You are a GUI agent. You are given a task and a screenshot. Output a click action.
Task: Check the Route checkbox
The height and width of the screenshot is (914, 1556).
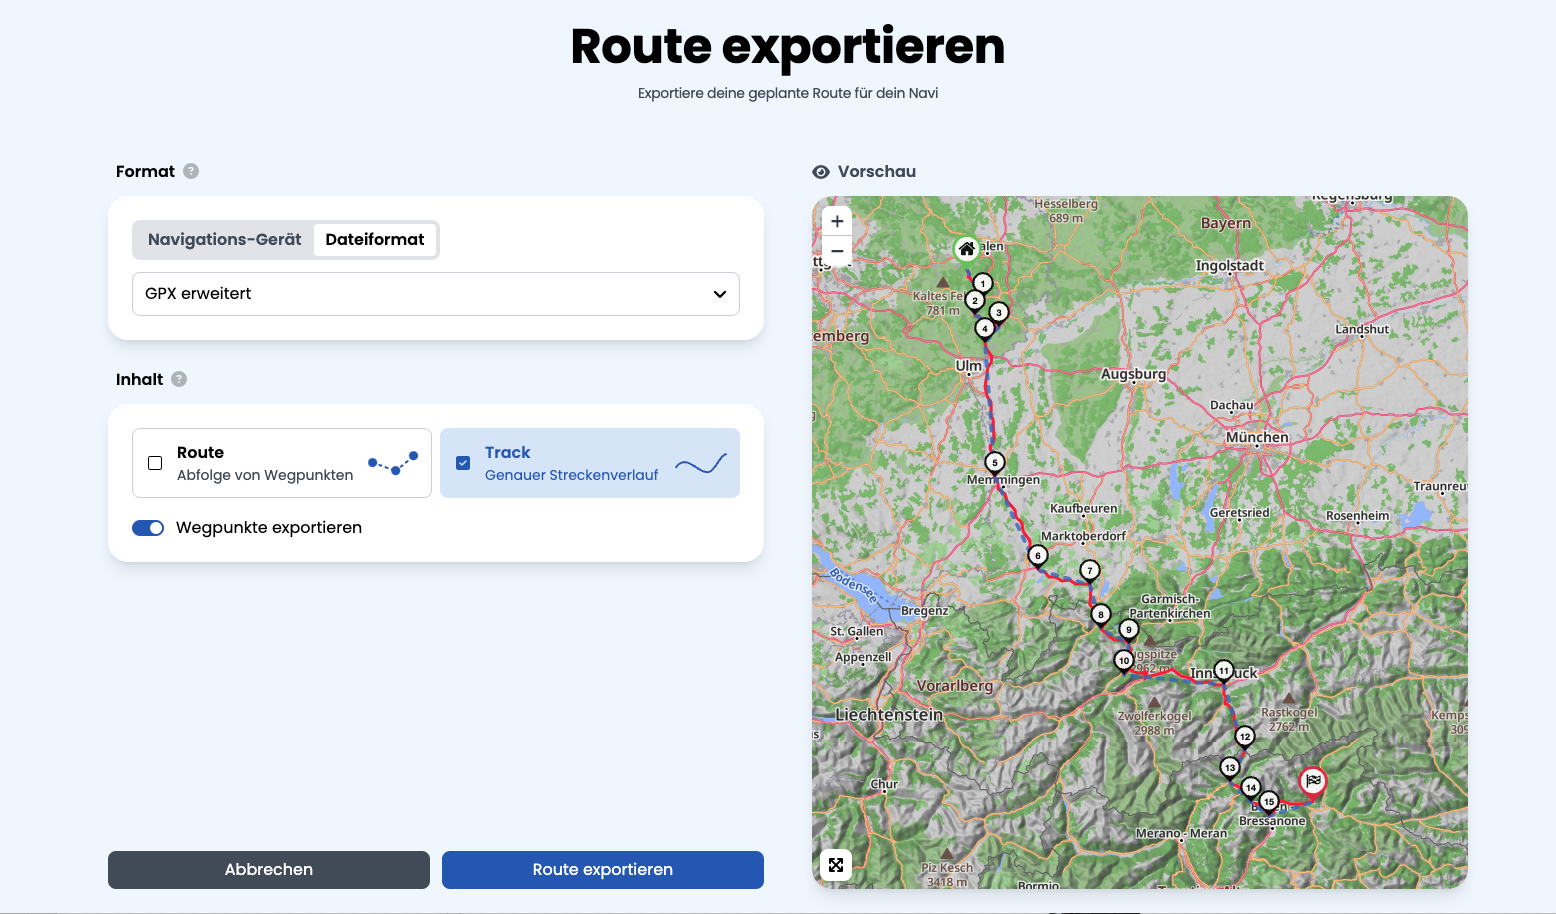[x=155, y=463]
